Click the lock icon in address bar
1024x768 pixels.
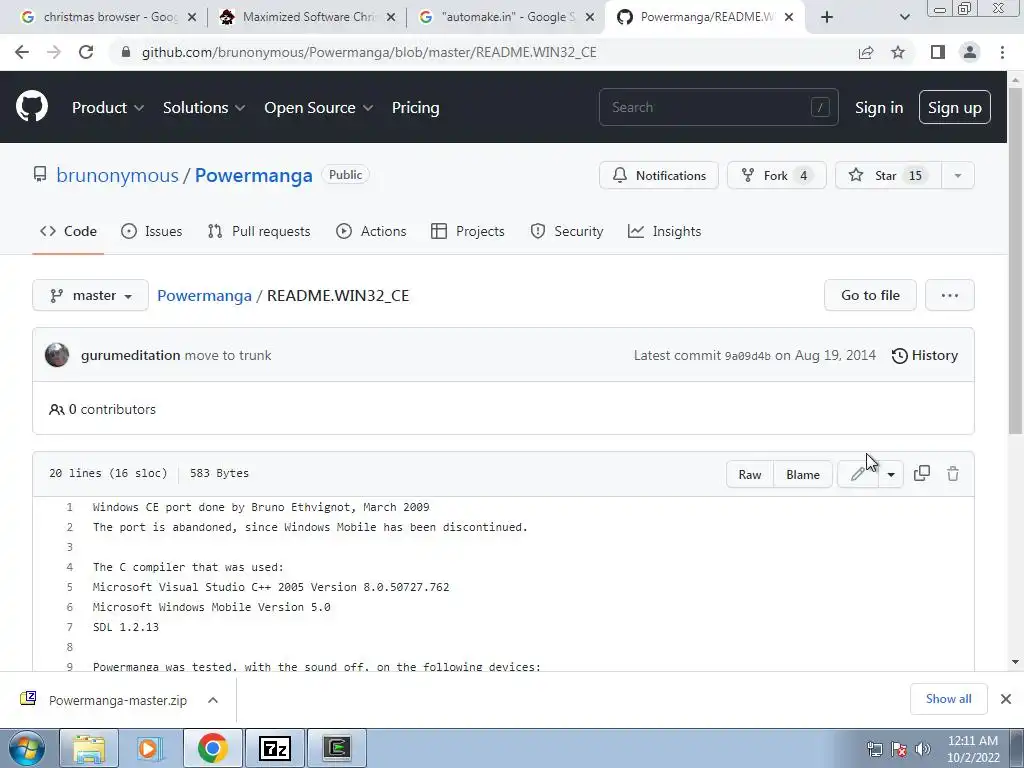[x=126, y=52]
